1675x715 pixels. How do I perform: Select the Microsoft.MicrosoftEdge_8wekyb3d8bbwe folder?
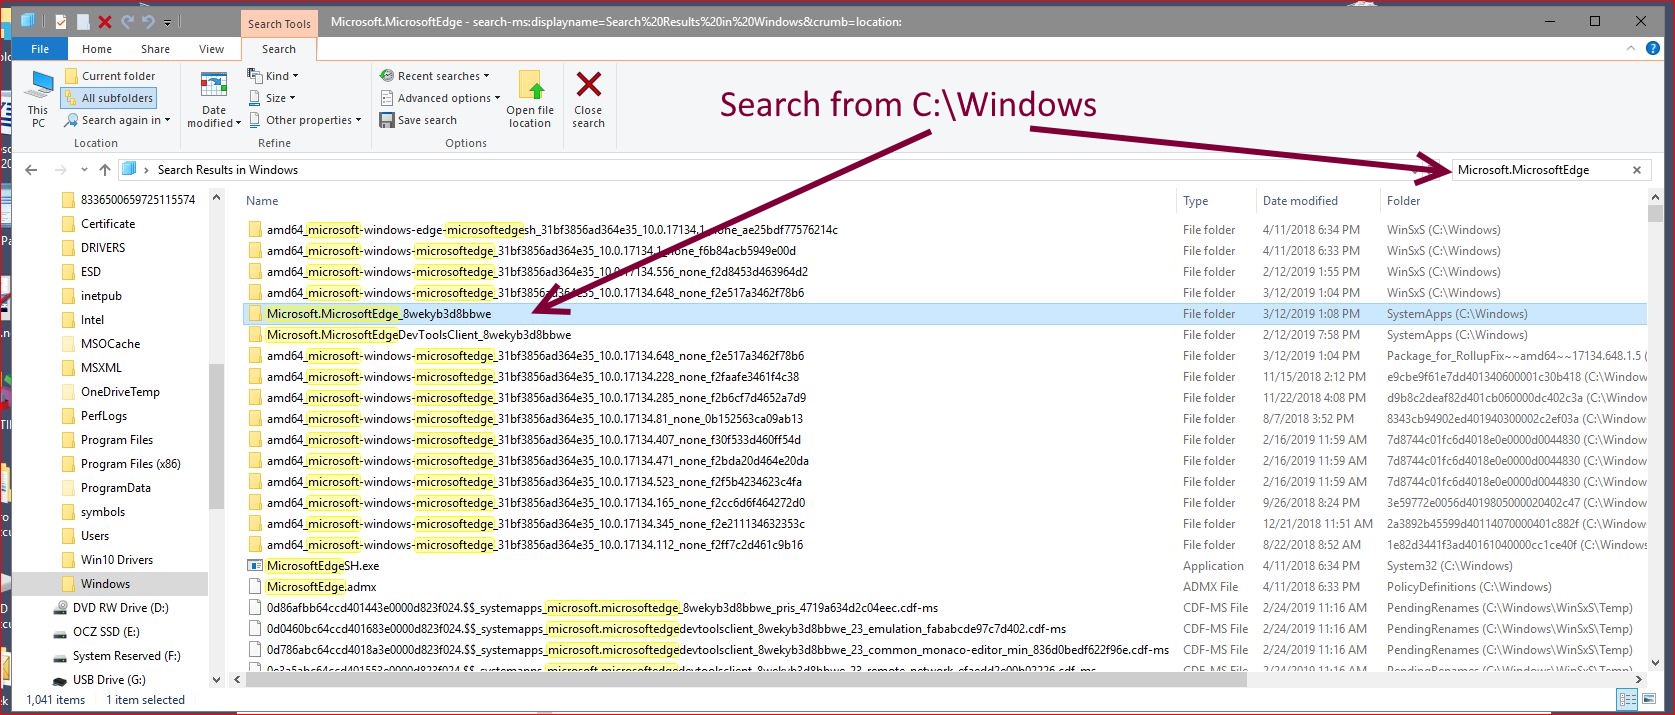[x=945, y=314]
